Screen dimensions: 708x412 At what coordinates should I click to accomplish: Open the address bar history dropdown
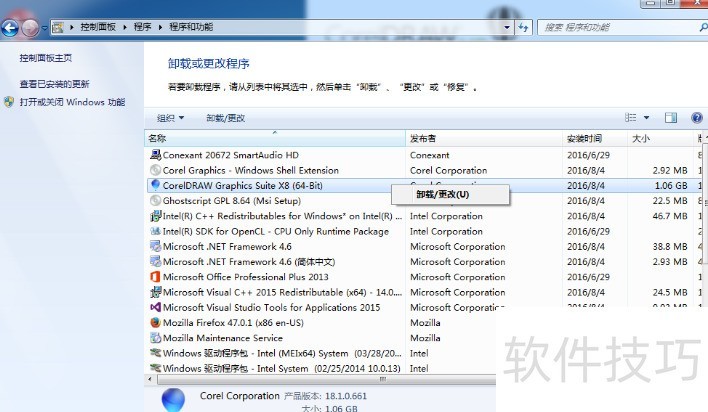[x=507, y=28]
